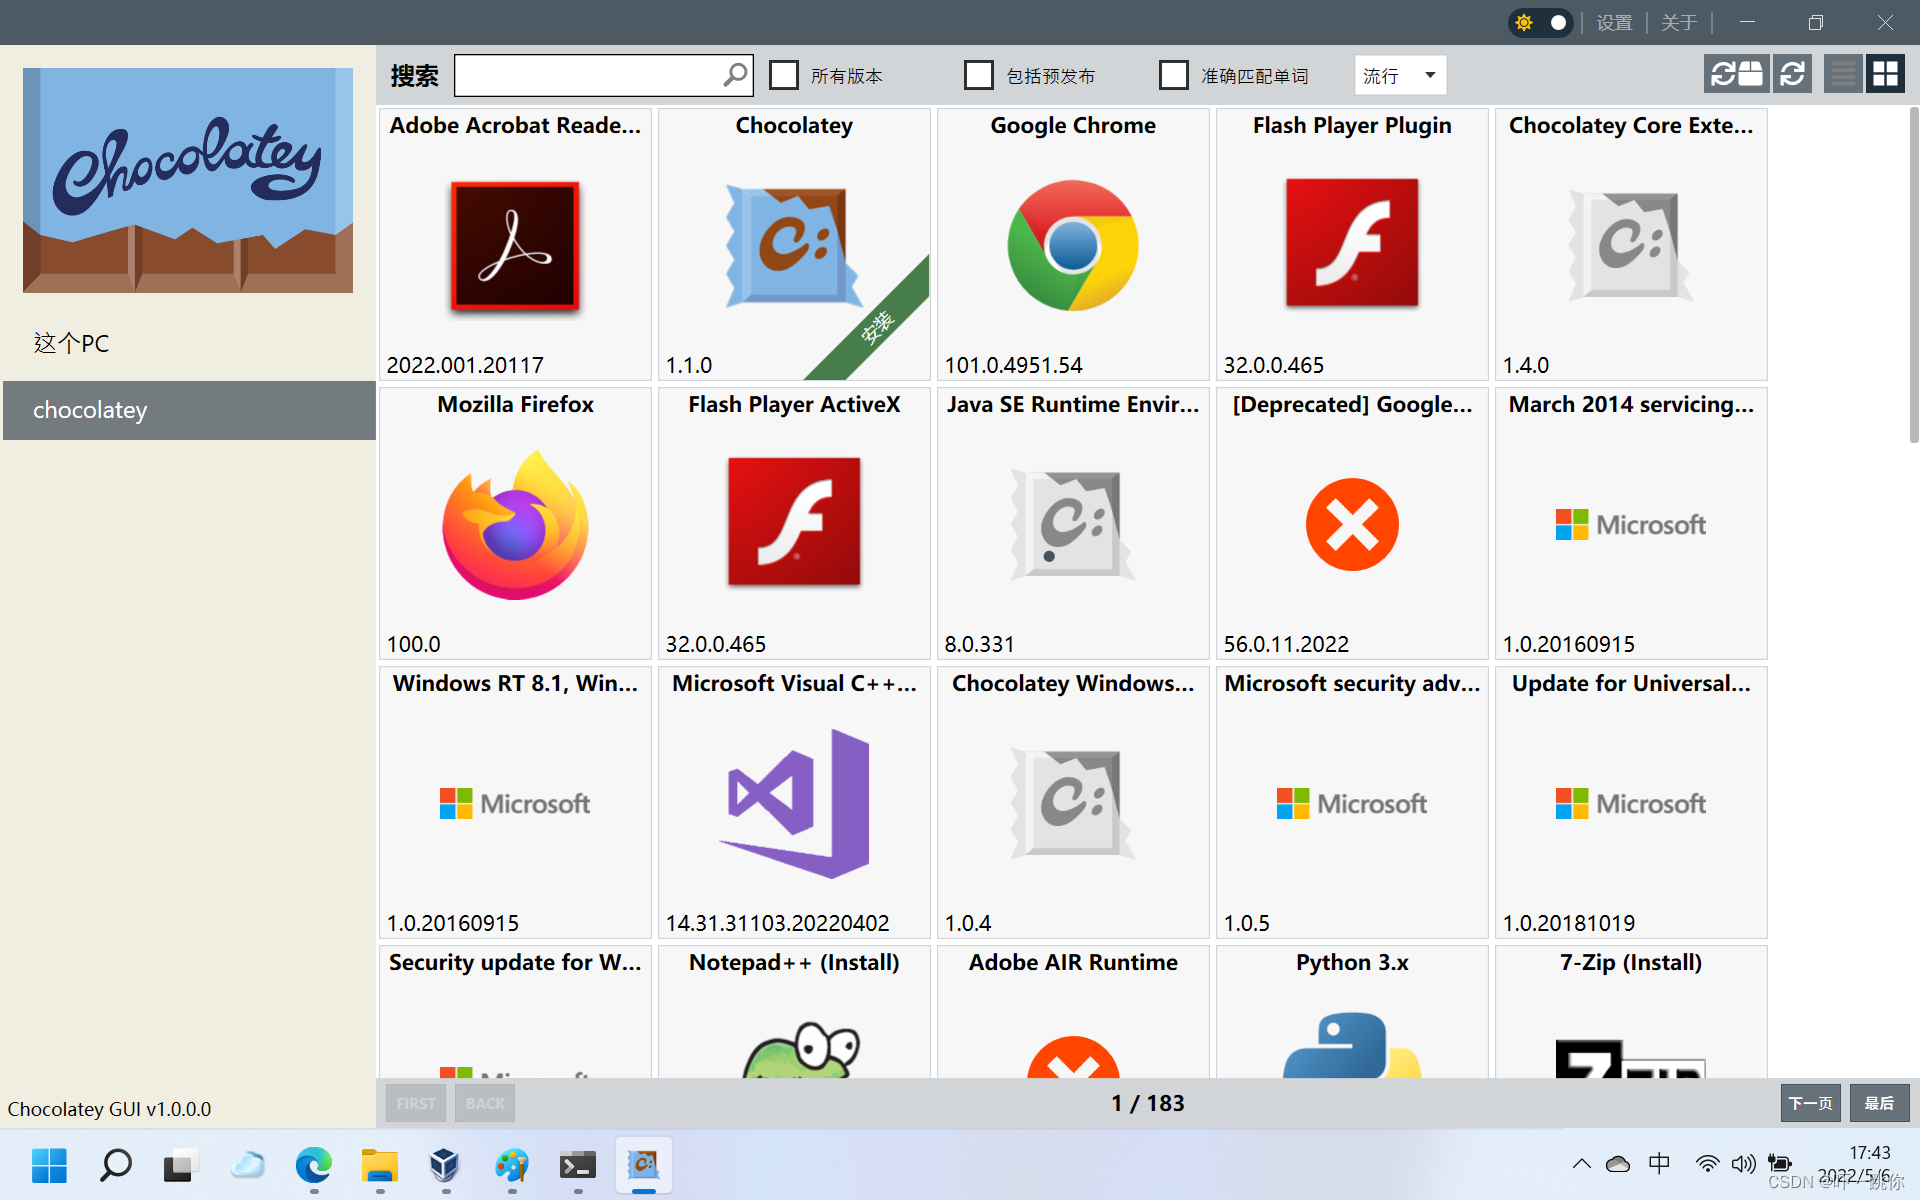
Task: Switch to tile grid view icon
Action: [1885, 74]
